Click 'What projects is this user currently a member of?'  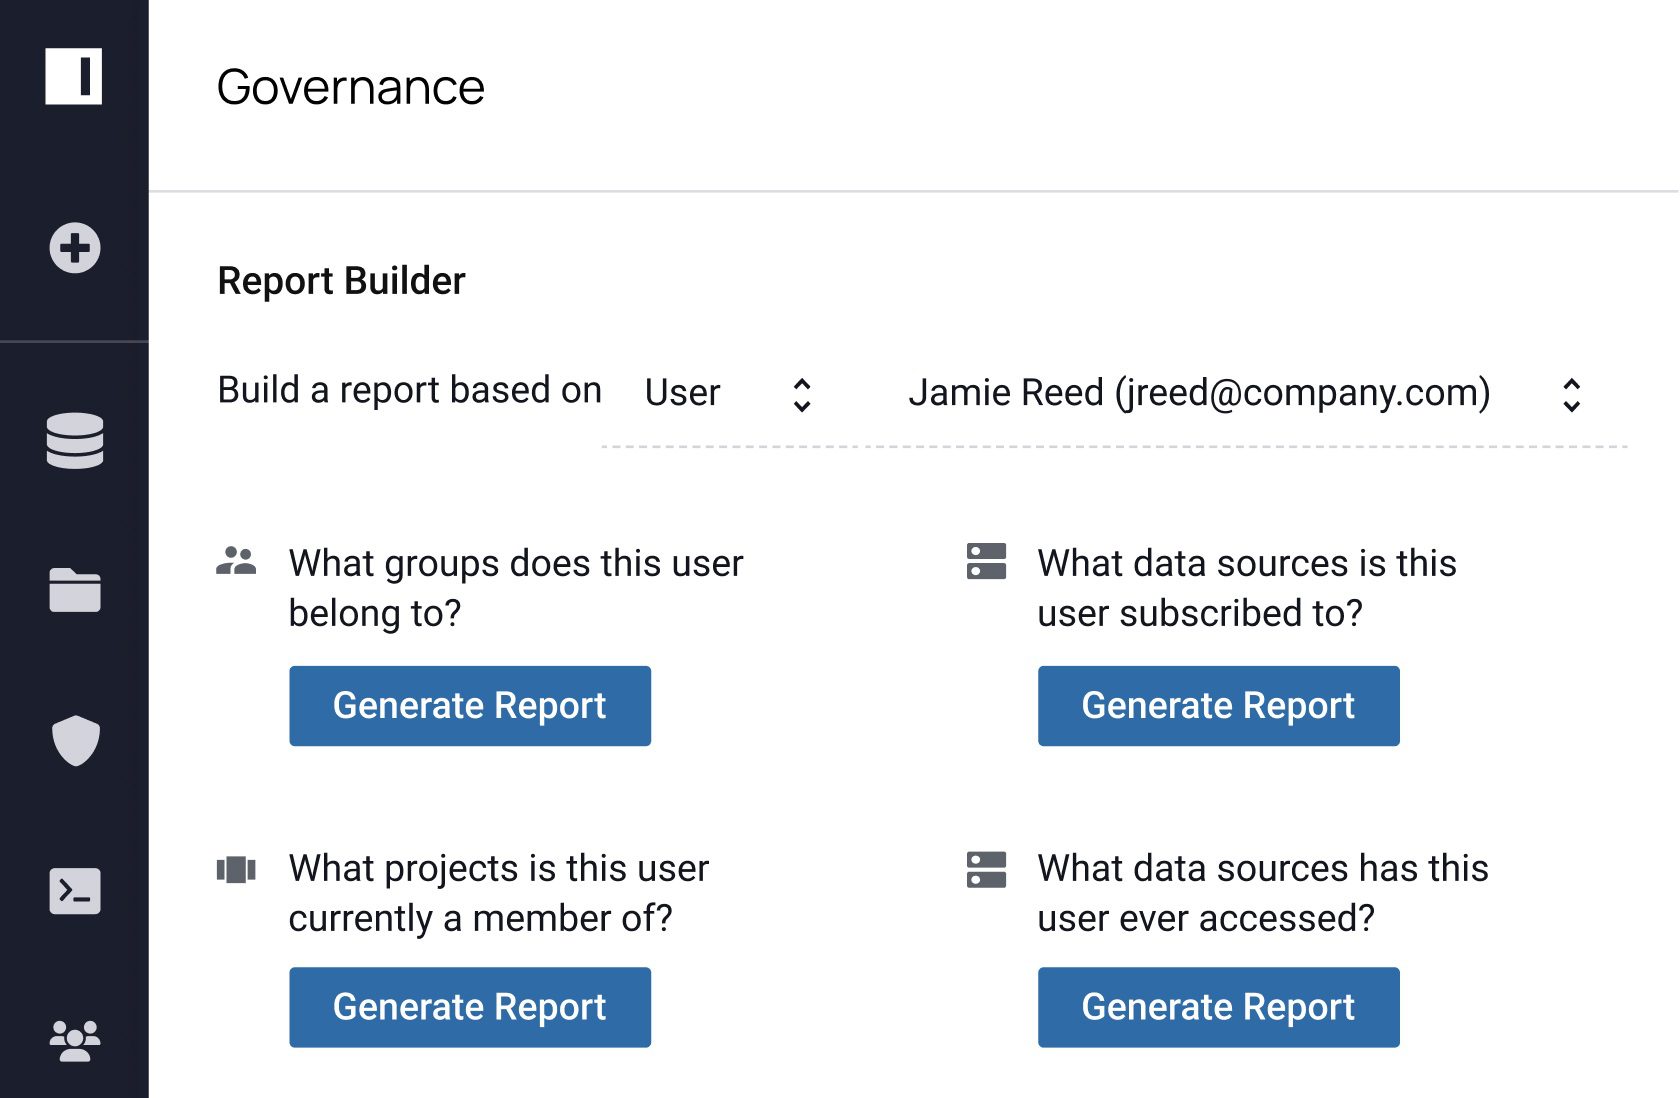(x=499, y=893)
